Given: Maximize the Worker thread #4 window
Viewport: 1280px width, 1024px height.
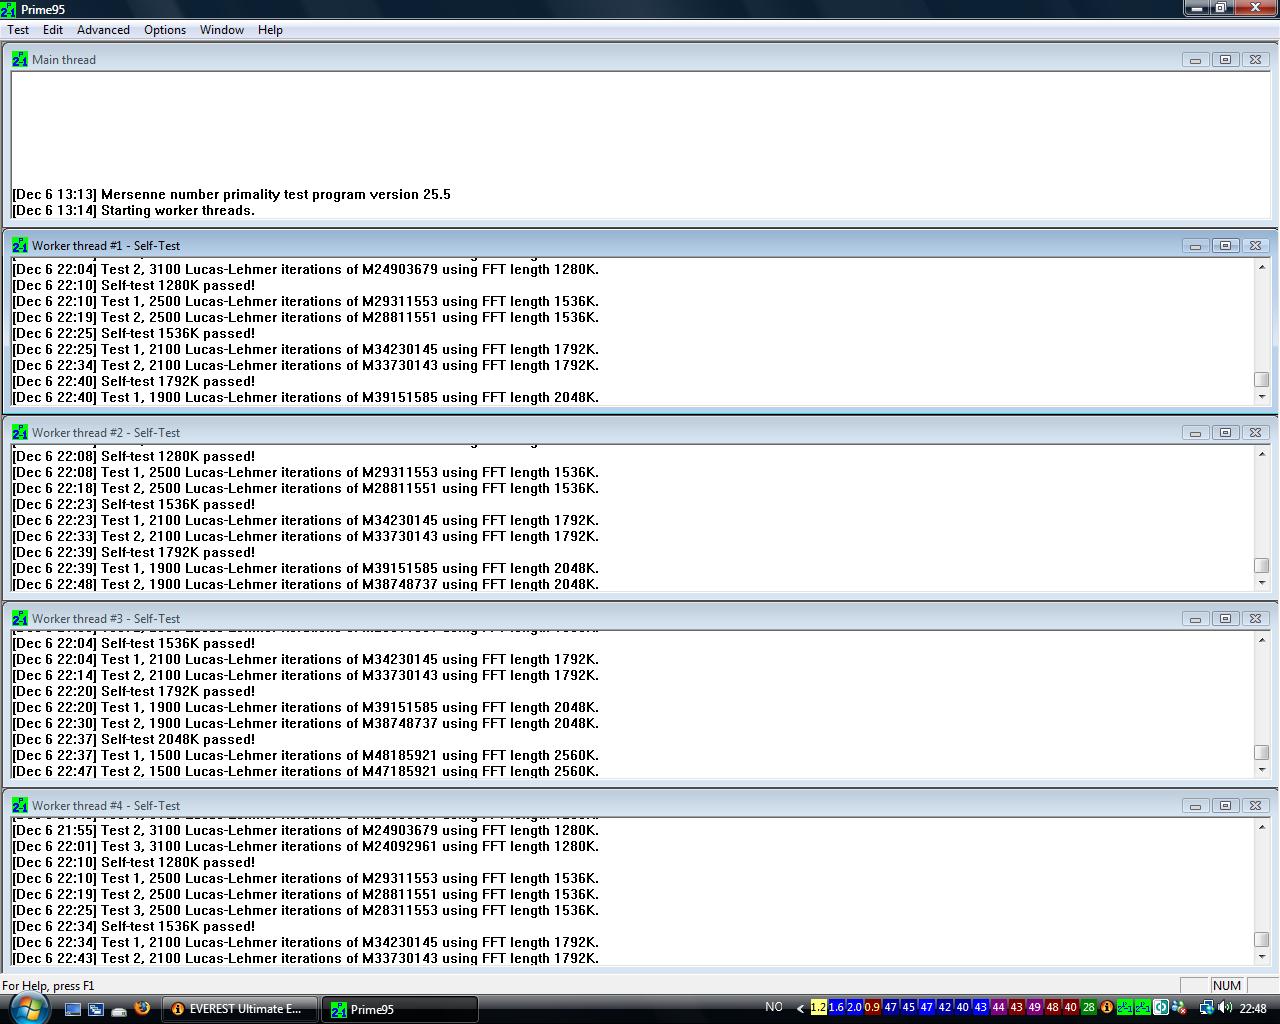Looking at the screenshot, I should (x=1225, y=806).
